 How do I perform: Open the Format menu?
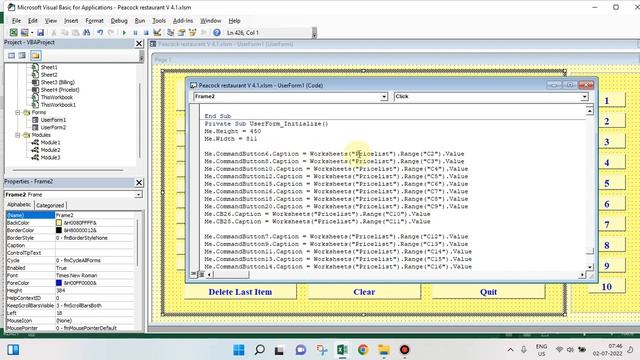pos(94,21)
